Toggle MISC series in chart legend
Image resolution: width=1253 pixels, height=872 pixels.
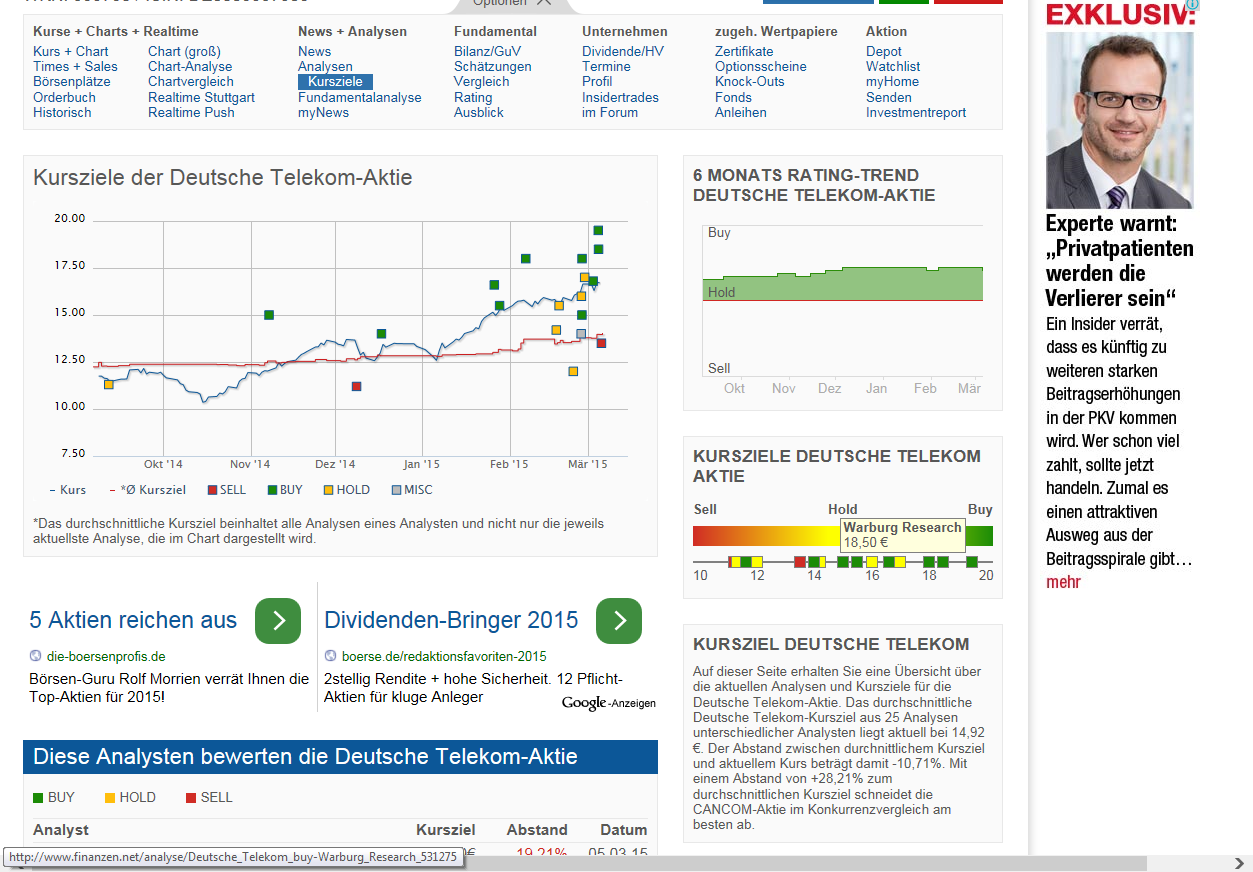tap(412, 490)
